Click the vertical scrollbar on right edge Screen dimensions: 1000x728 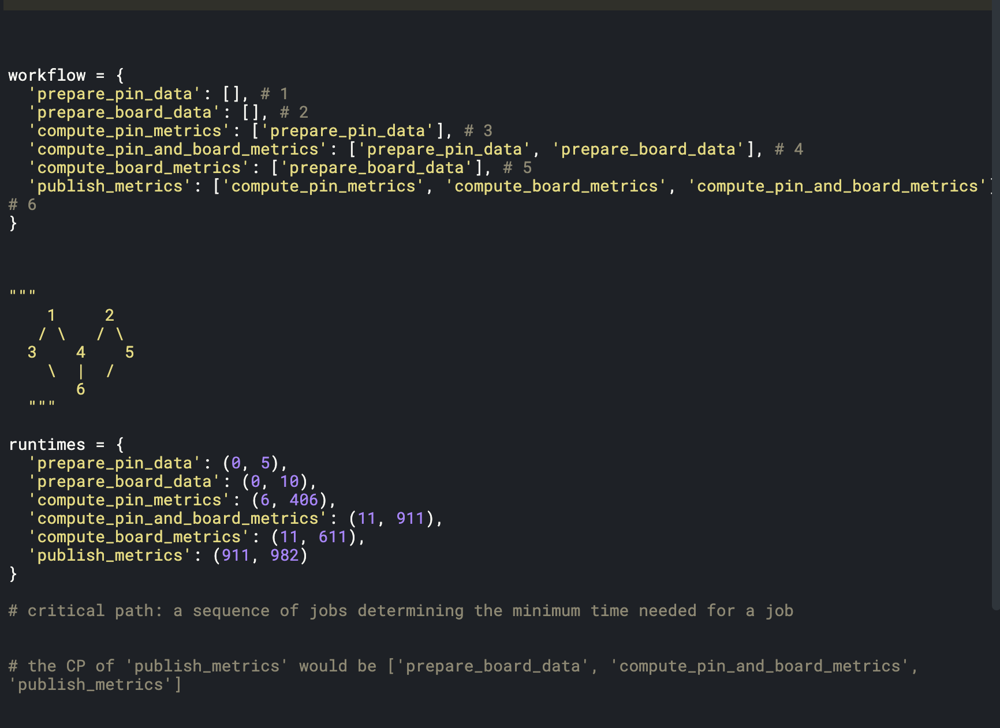[x=995, y=300]
